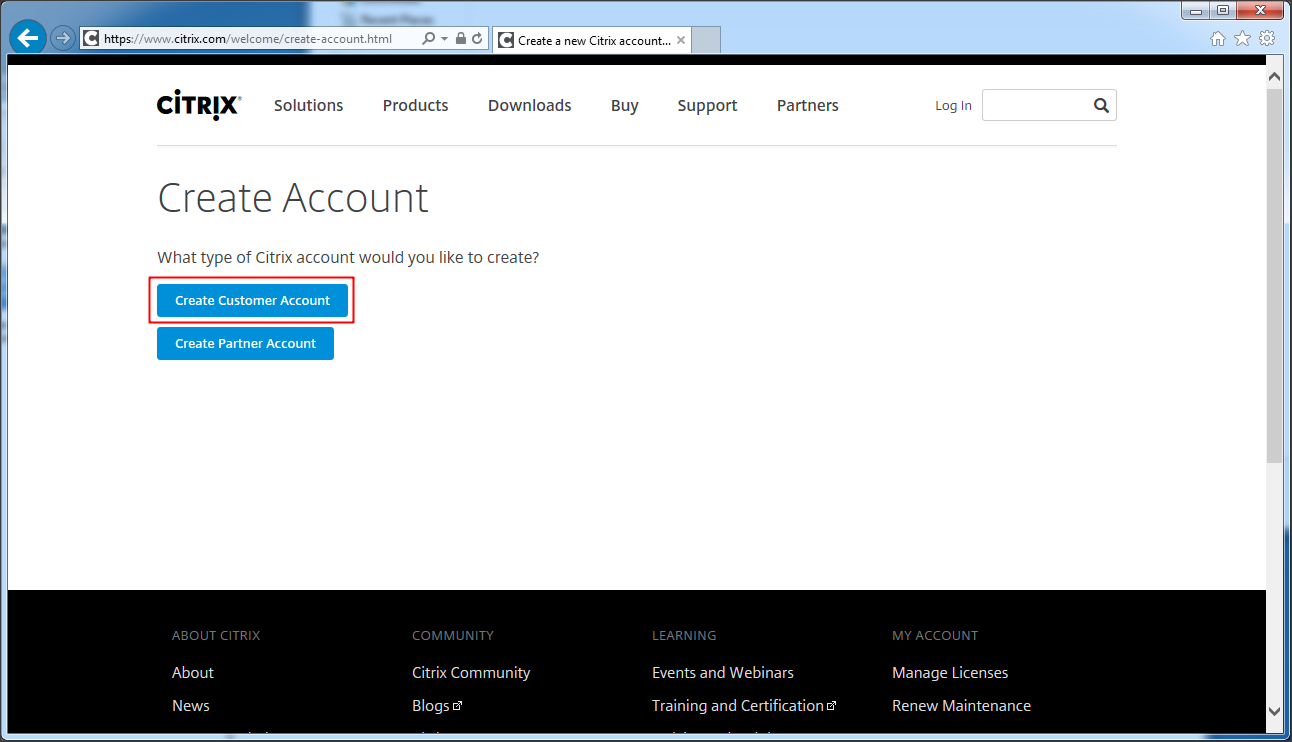Click the Citrix logo
The image size is (1292, 742).
(x=199, y=105)
